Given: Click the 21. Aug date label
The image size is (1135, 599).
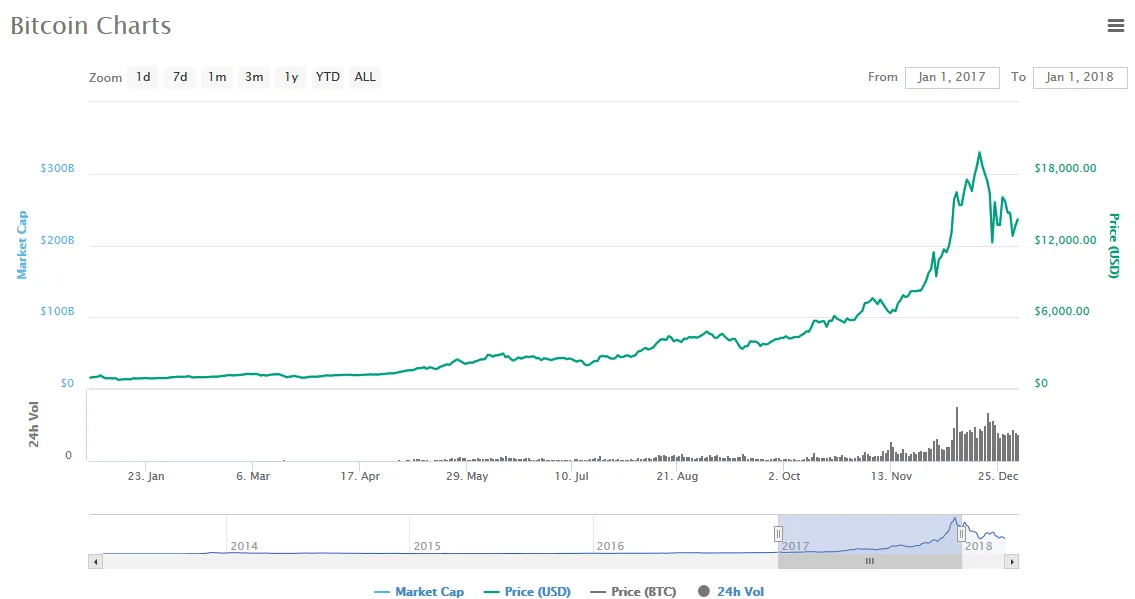Looking at the screenshot, I should [x=677, y=476].
